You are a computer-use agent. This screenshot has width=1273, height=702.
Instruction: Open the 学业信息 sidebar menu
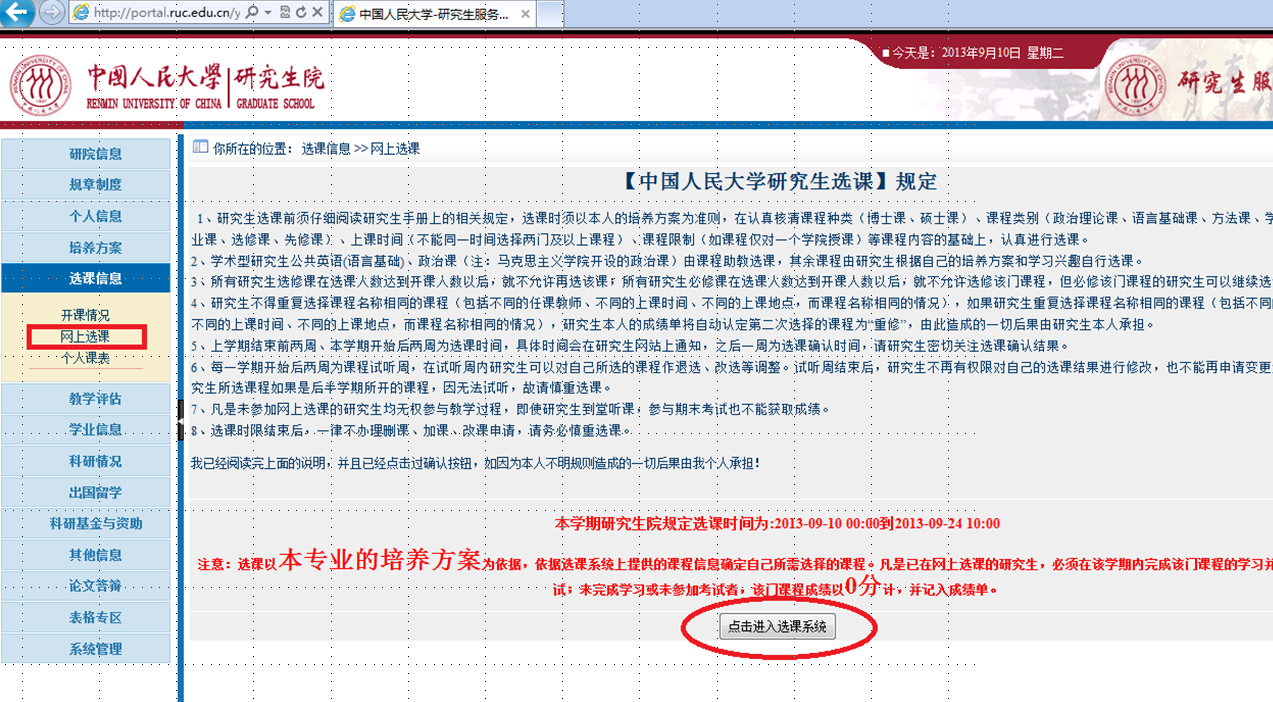86,430
